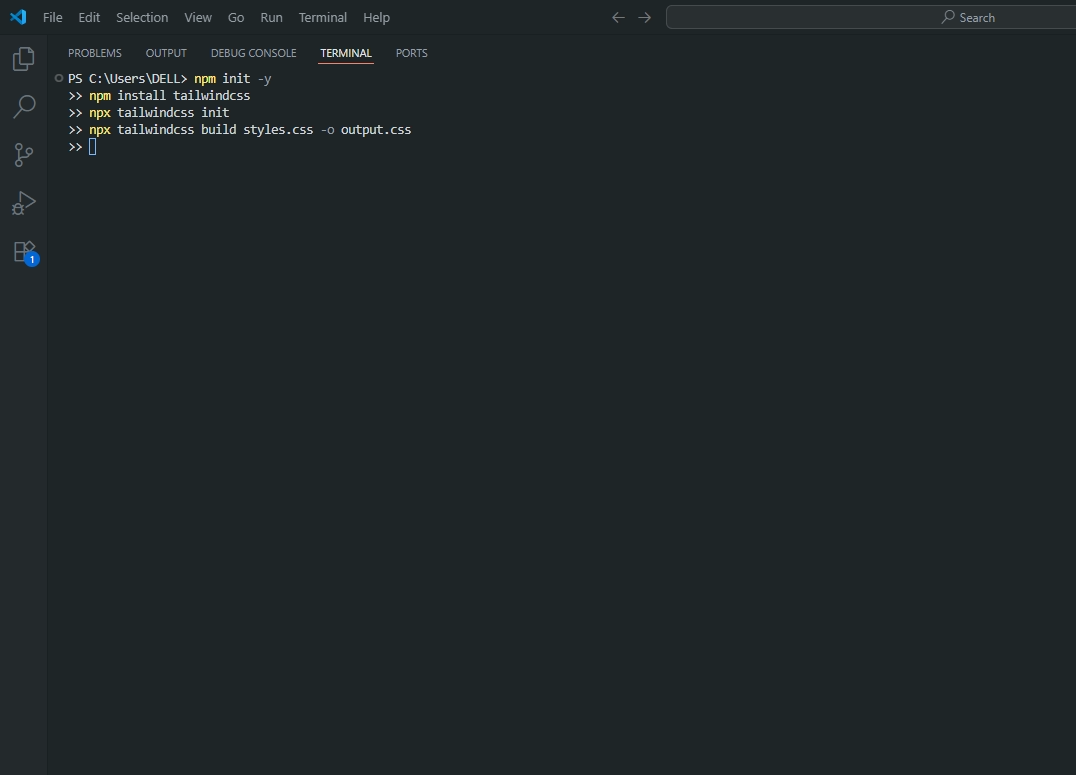Switch to the PROBLEMS tab

[x=95, y=53]
